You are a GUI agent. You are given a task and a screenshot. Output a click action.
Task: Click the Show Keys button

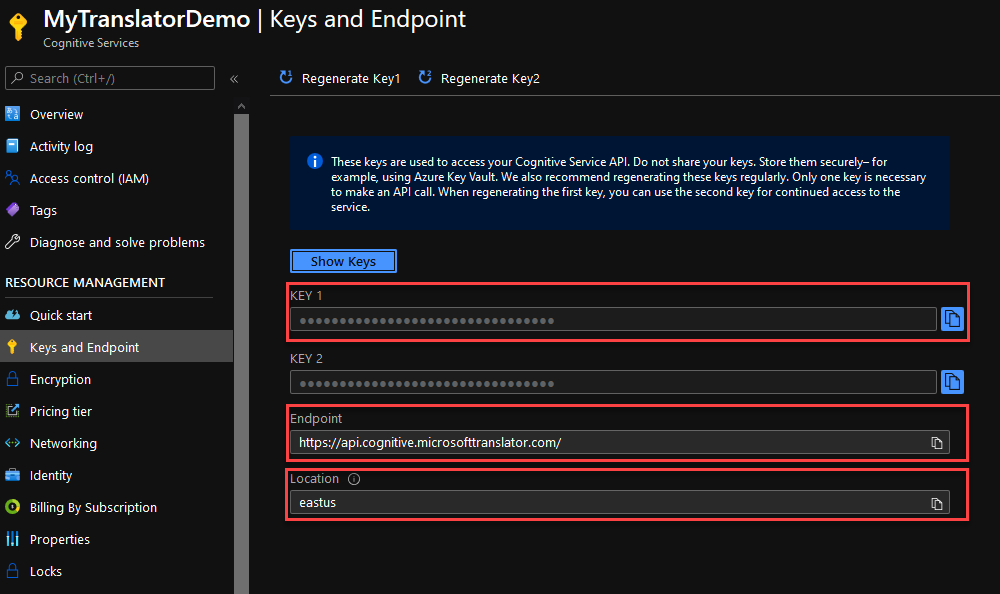click(x=343, y=261)
